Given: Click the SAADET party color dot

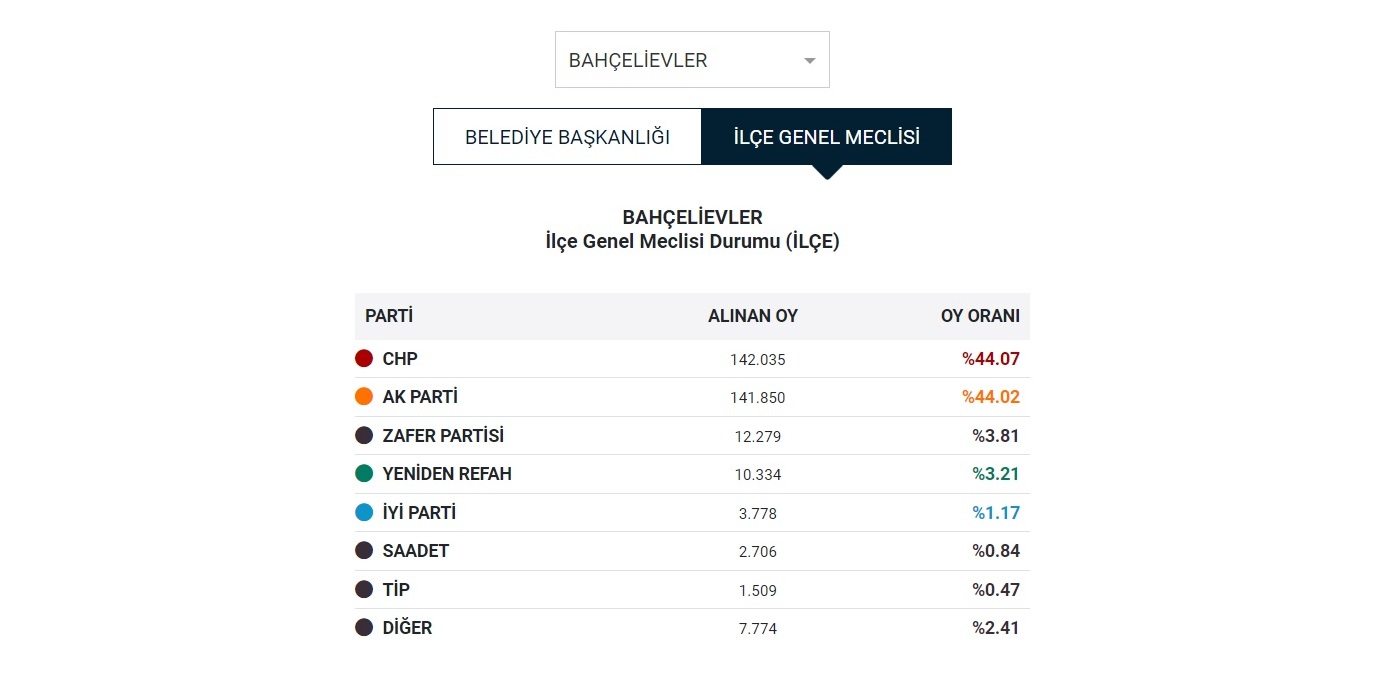Looking at the screenshot, I should click(x=364, y=551).
